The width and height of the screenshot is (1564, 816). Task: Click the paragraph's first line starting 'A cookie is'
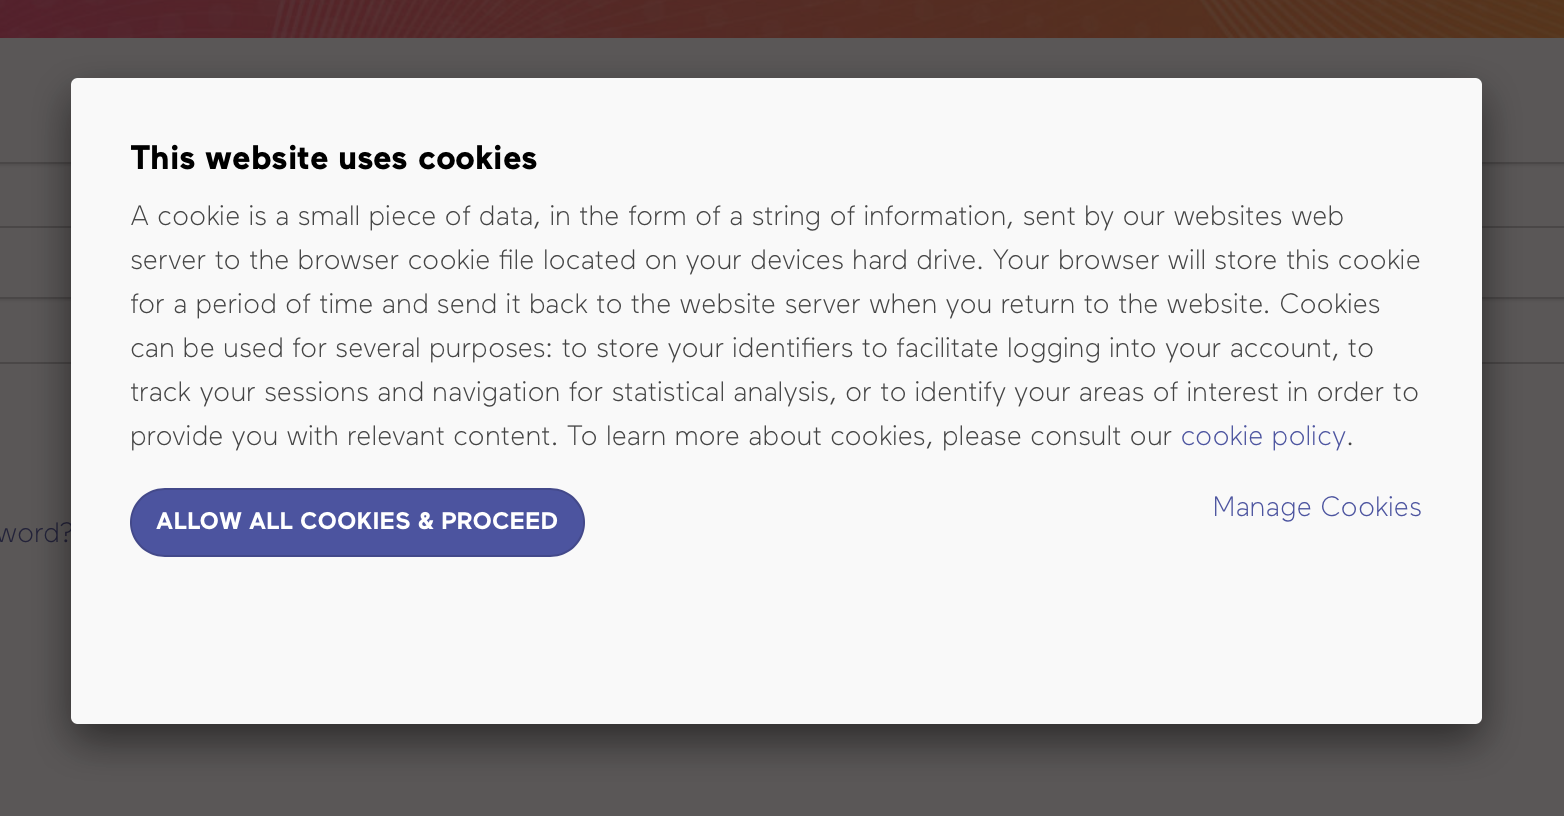point(736,216)
